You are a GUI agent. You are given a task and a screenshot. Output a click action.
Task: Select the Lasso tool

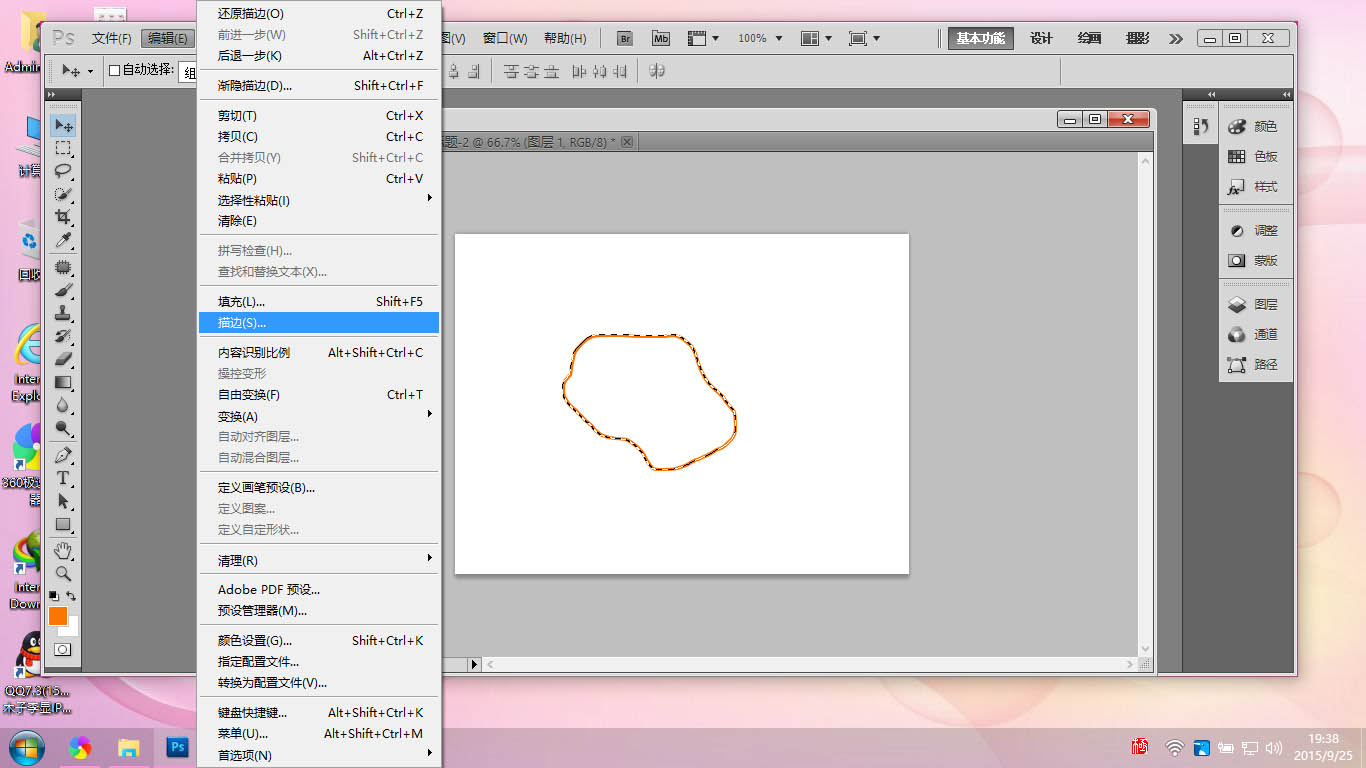[x=63, y=171]
